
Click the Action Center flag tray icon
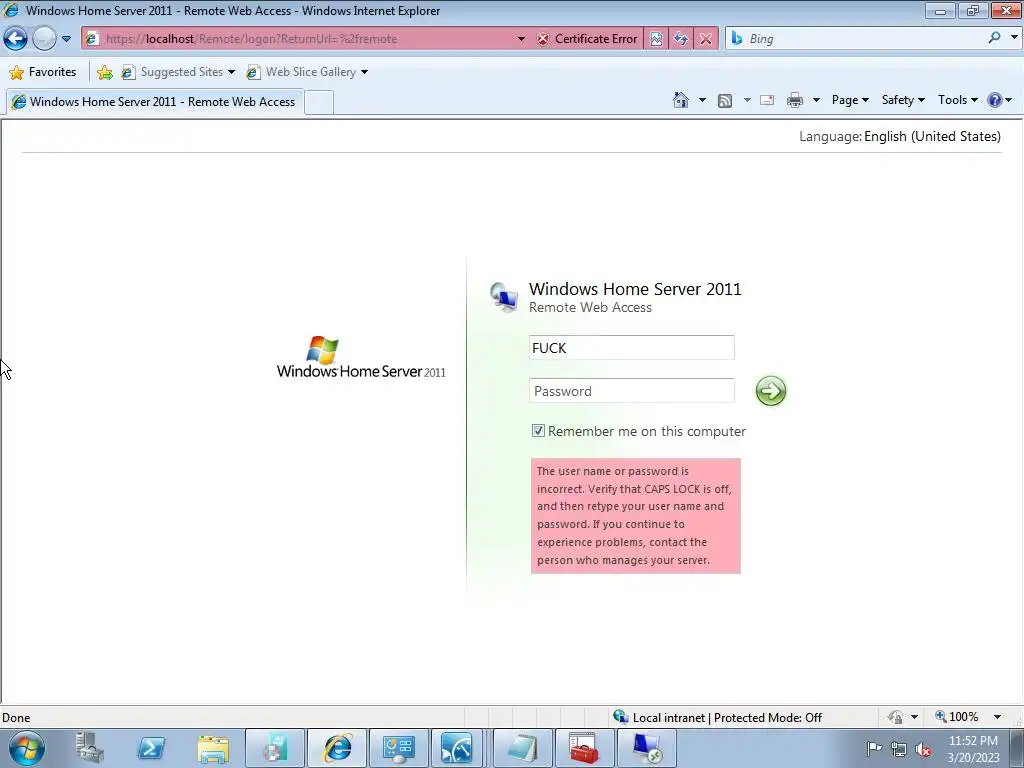(874, 748)
